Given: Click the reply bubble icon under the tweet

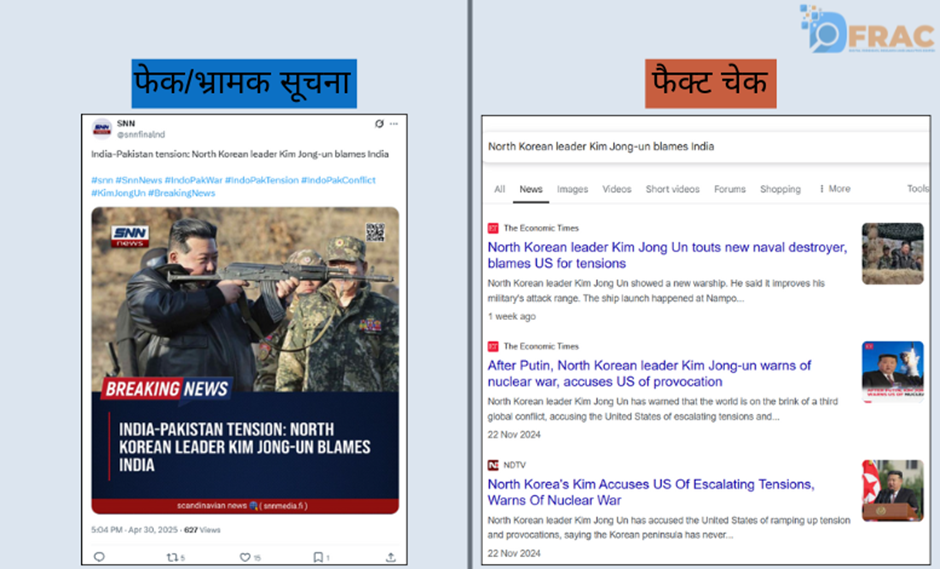Looking at the screenshot, I should (x=100, y=557).
